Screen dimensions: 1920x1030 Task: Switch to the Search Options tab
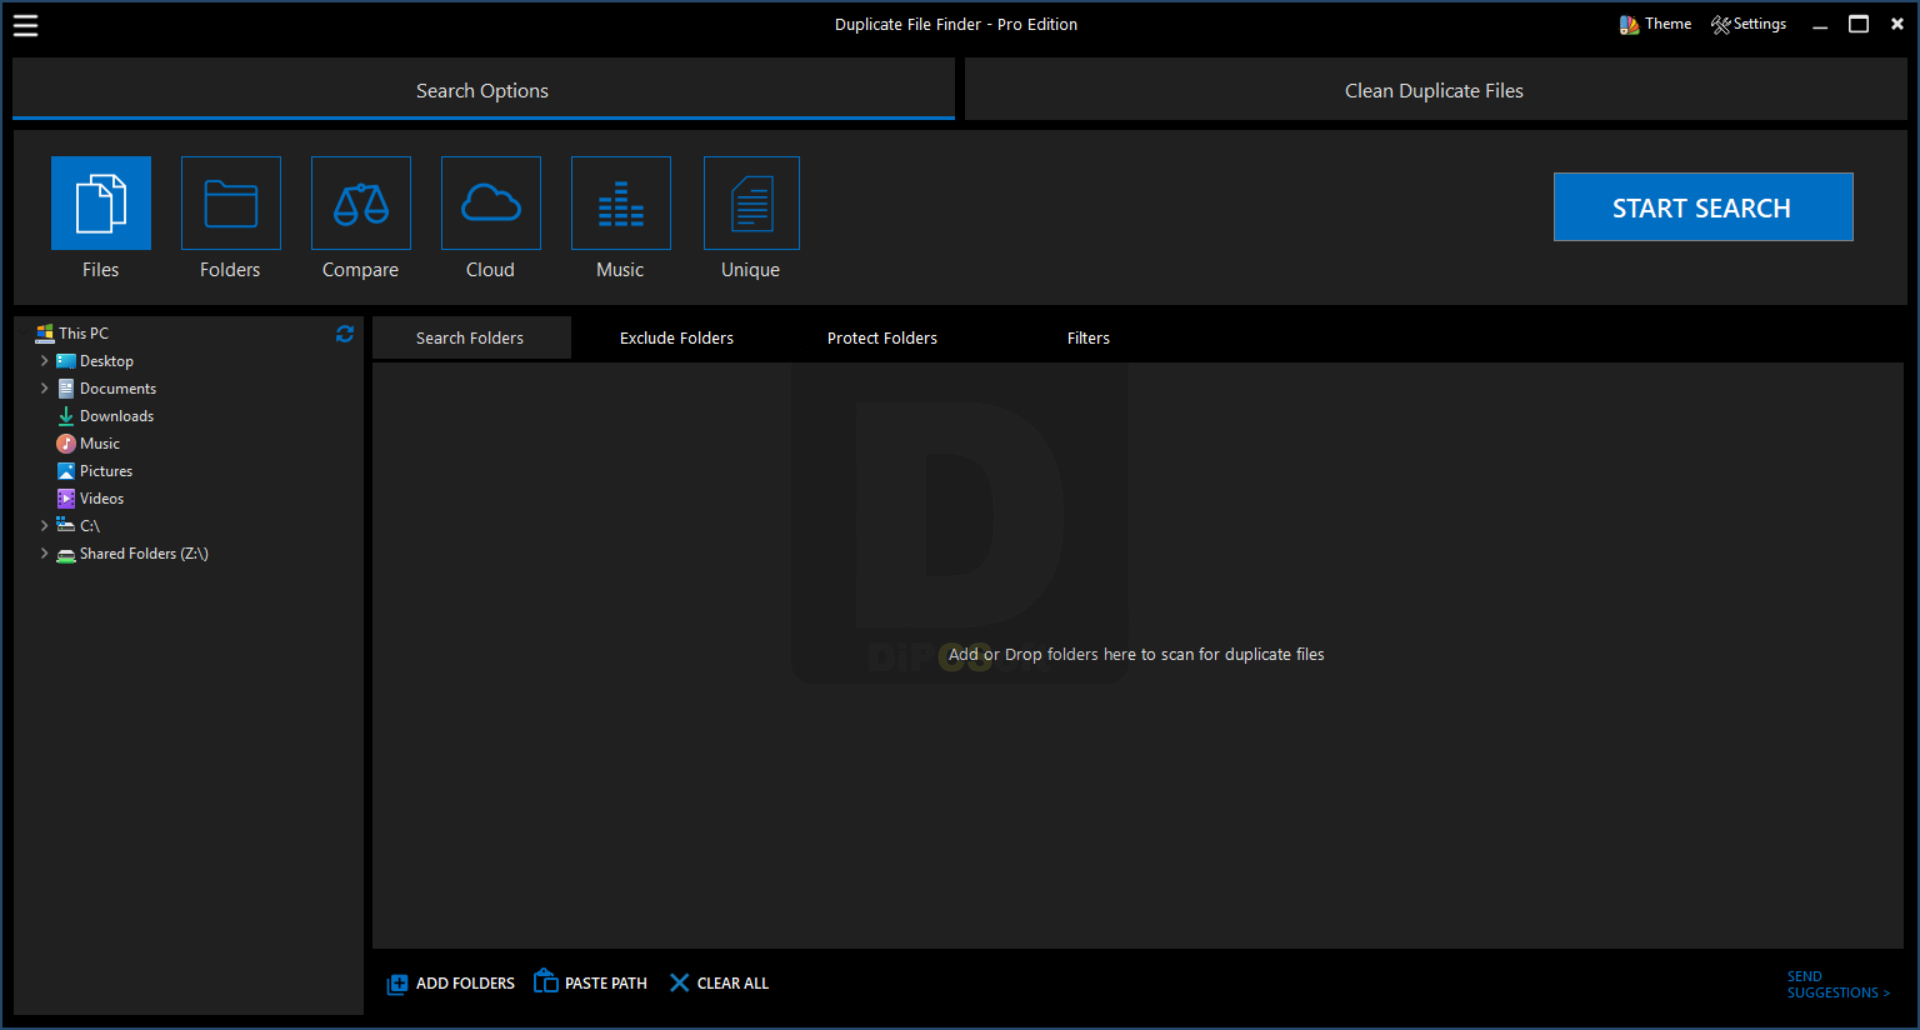(483, 89)
